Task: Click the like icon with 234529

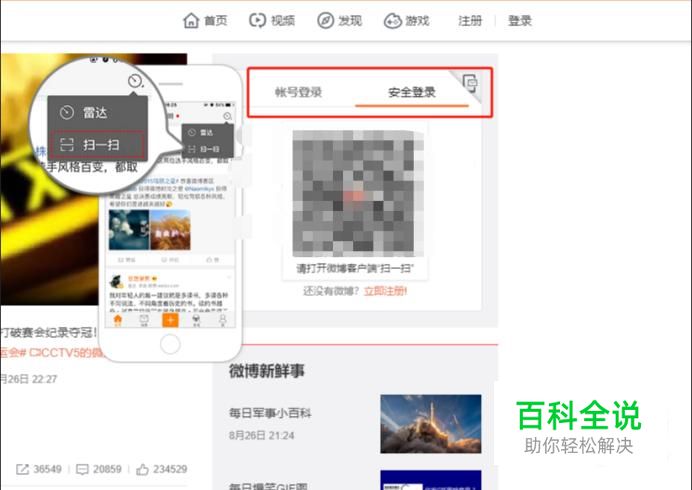Action: click(142, 469)
